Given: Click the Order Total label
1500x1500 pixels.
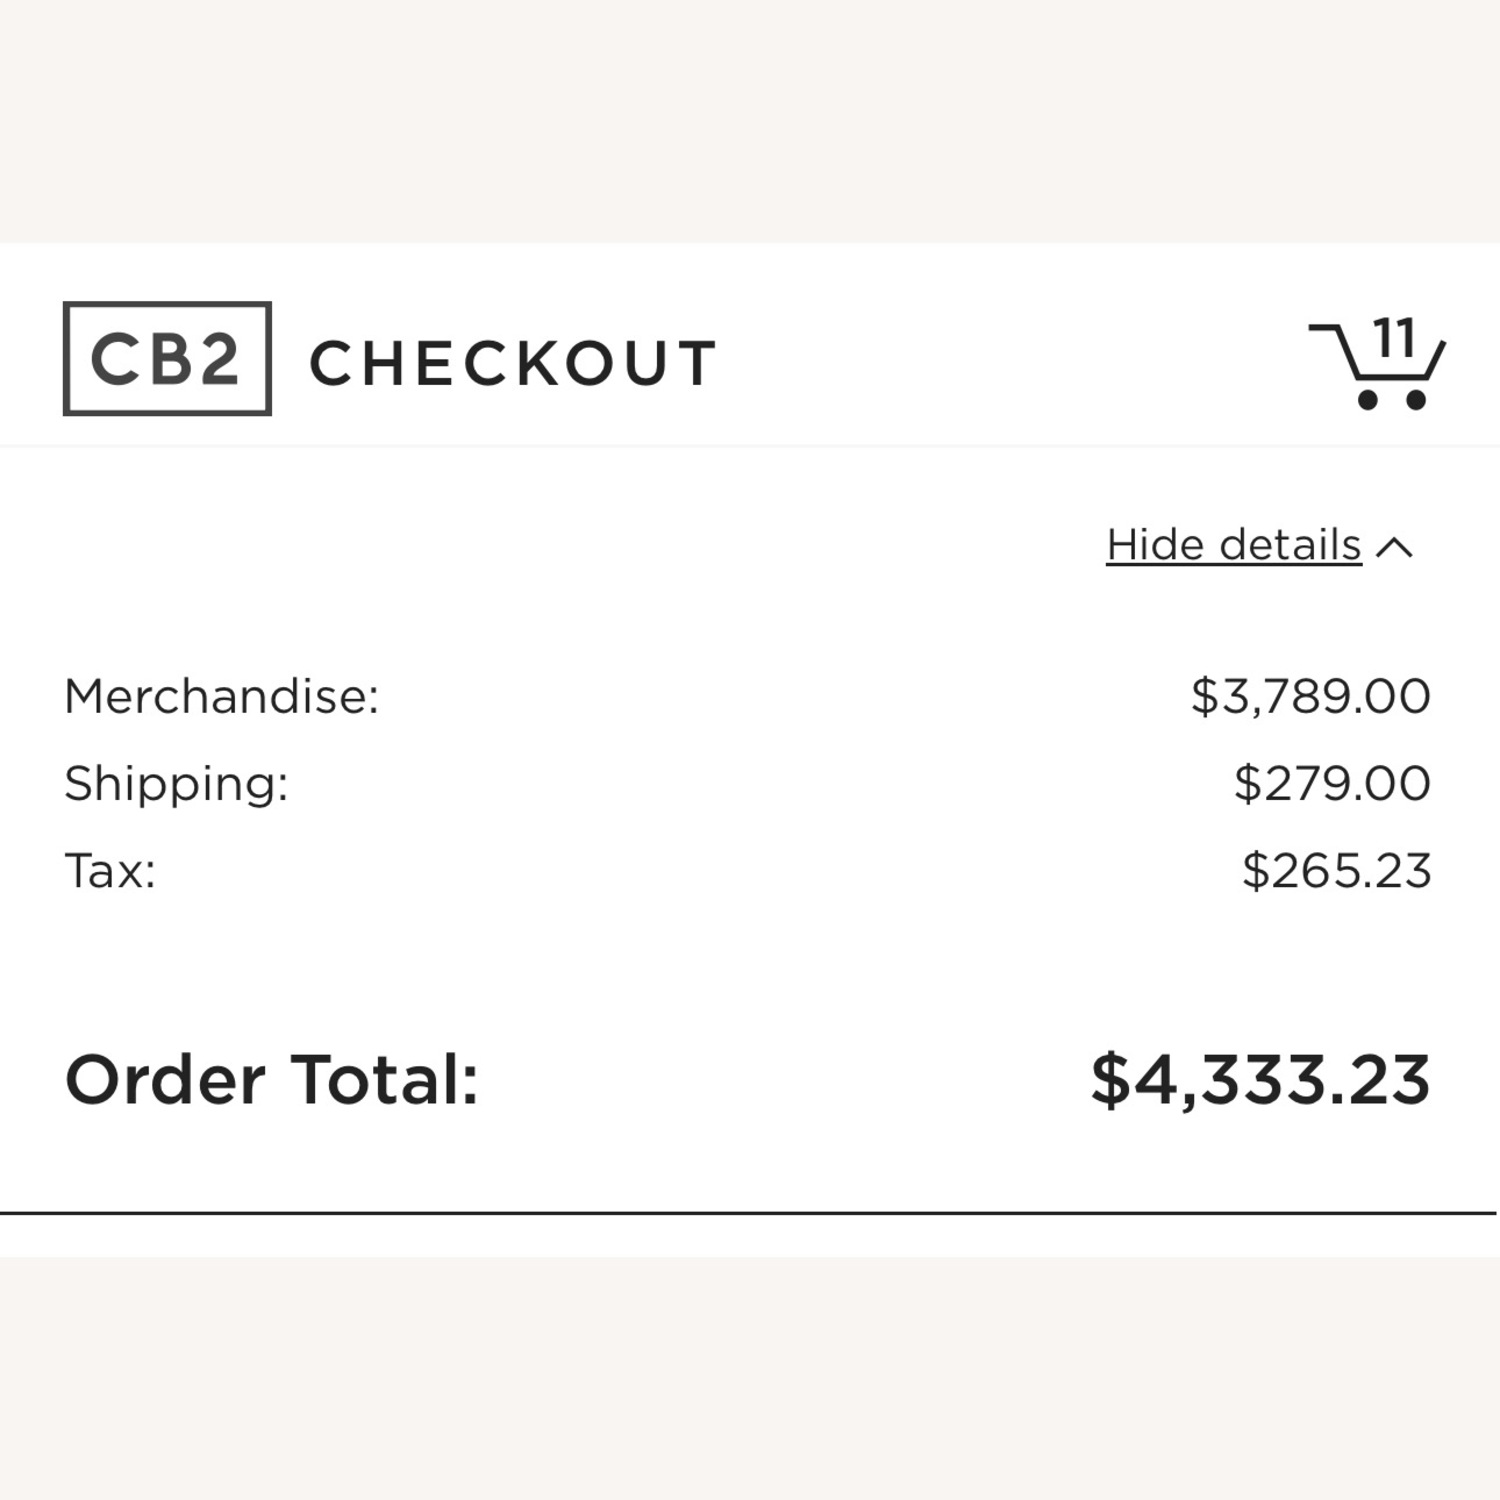Looking at the screenshot, I should [272, 1080].
